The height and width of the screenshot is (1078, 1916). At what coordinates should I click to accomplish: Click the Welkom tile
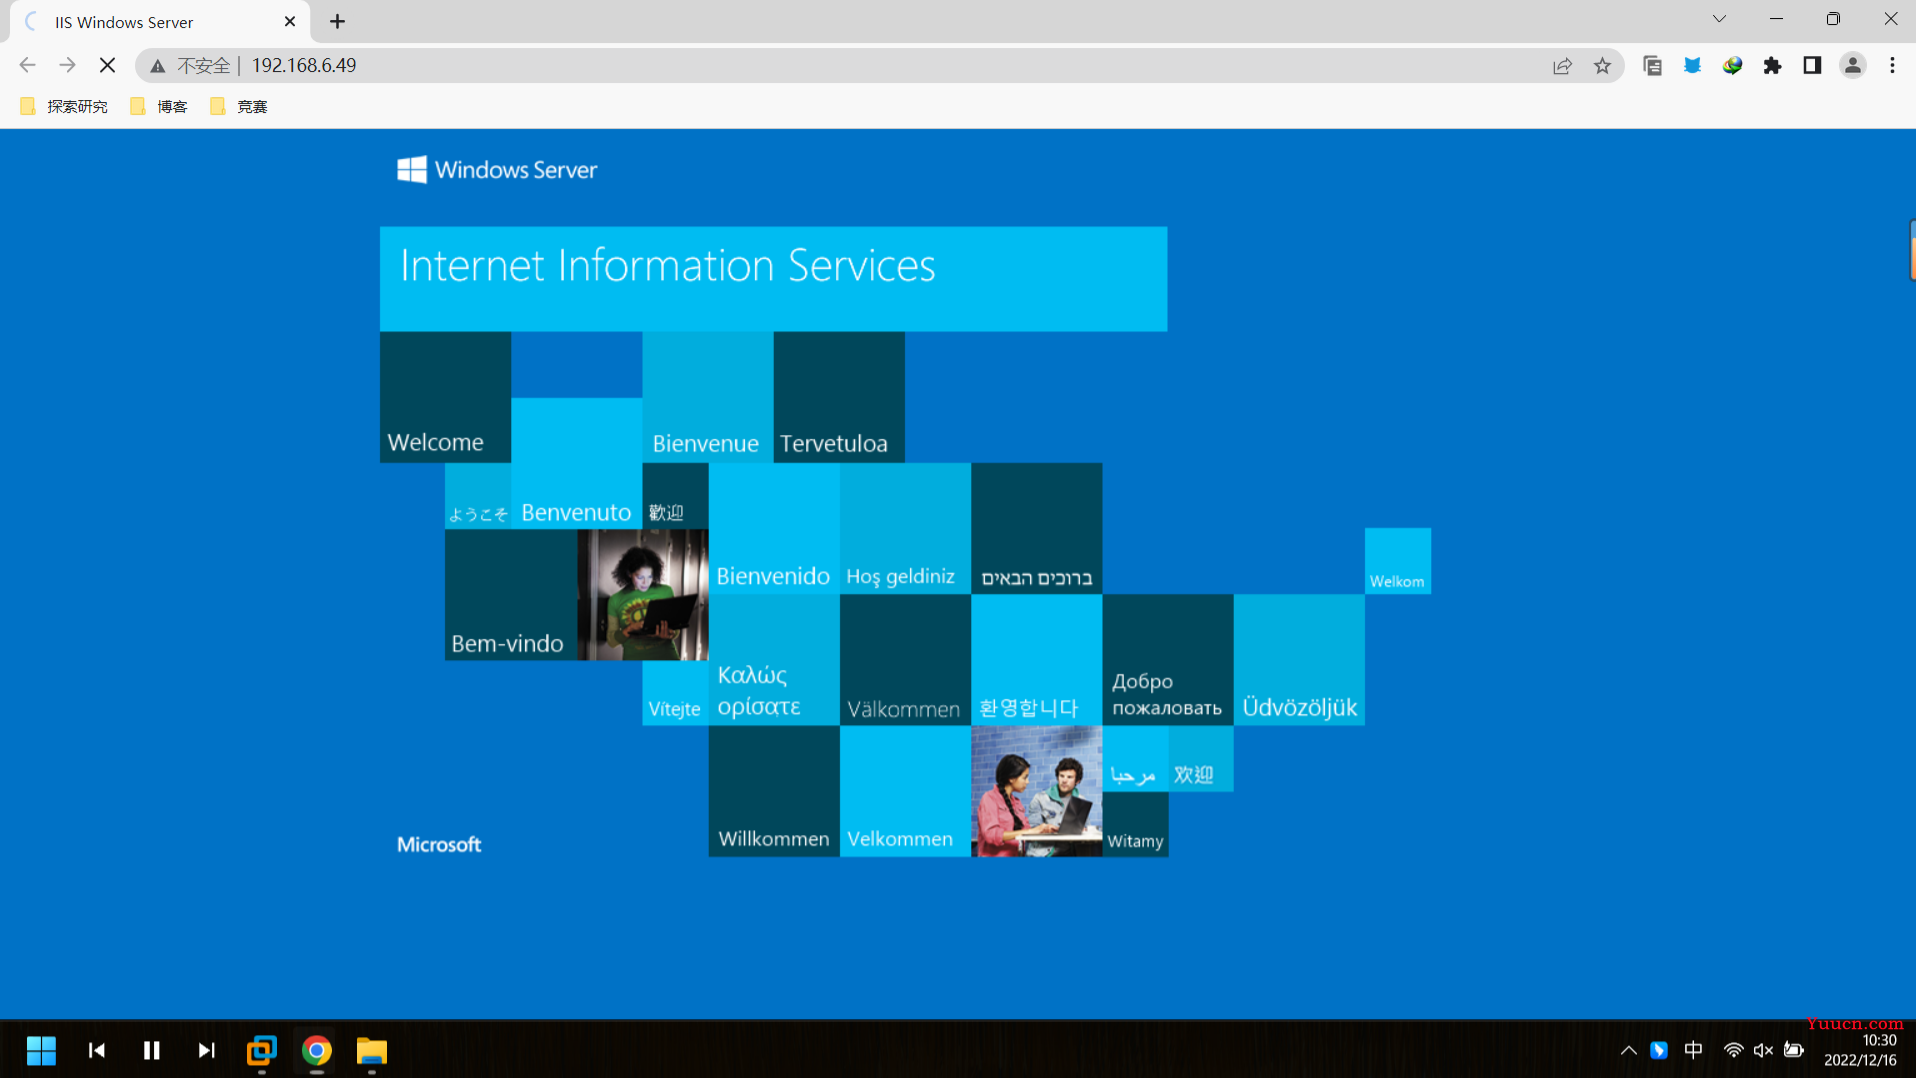(x=1397, y=561)
